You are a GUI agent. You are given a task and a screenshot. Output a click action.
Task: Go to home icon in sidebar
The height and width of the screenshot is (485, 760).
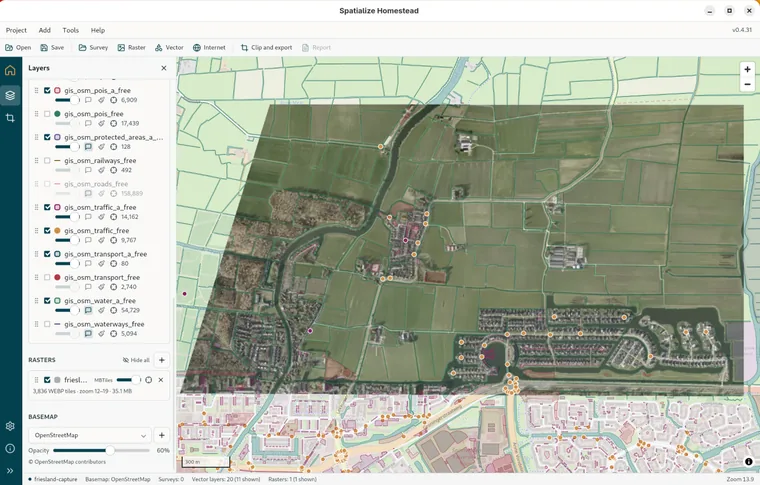10,70
